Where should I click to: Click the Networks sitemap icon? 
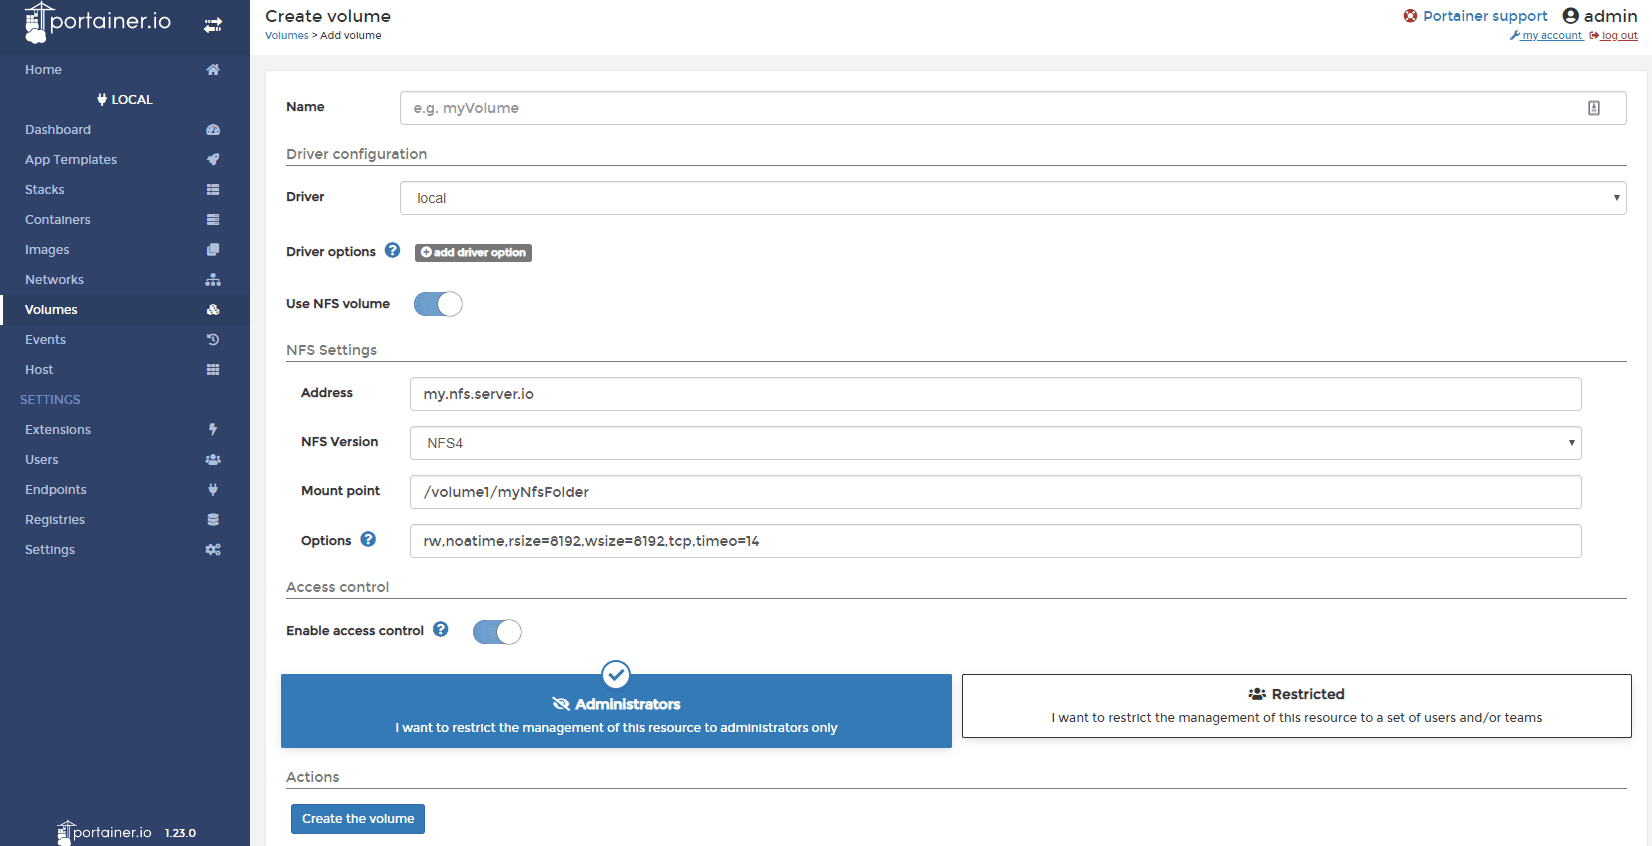click(x=213, y=280)
